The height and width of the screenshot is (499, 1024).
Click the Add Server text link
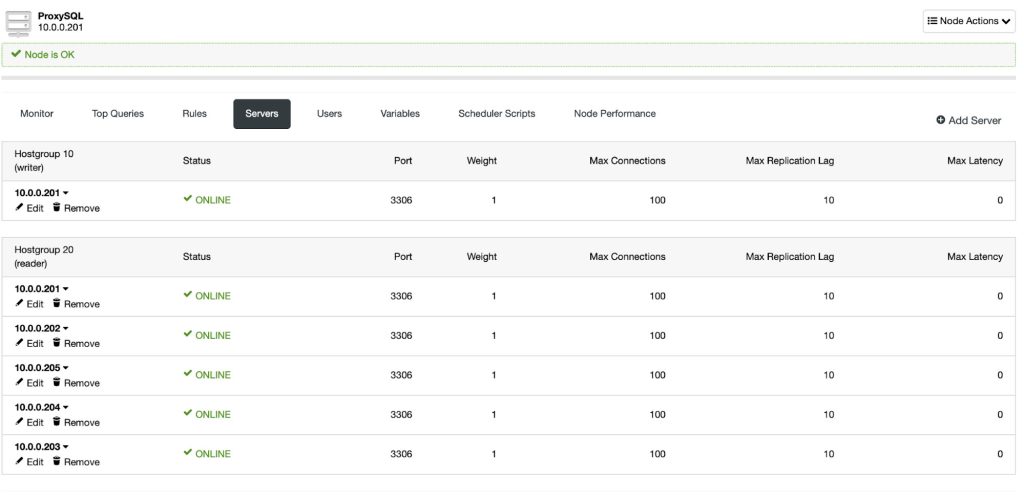(x=974, y=120)
